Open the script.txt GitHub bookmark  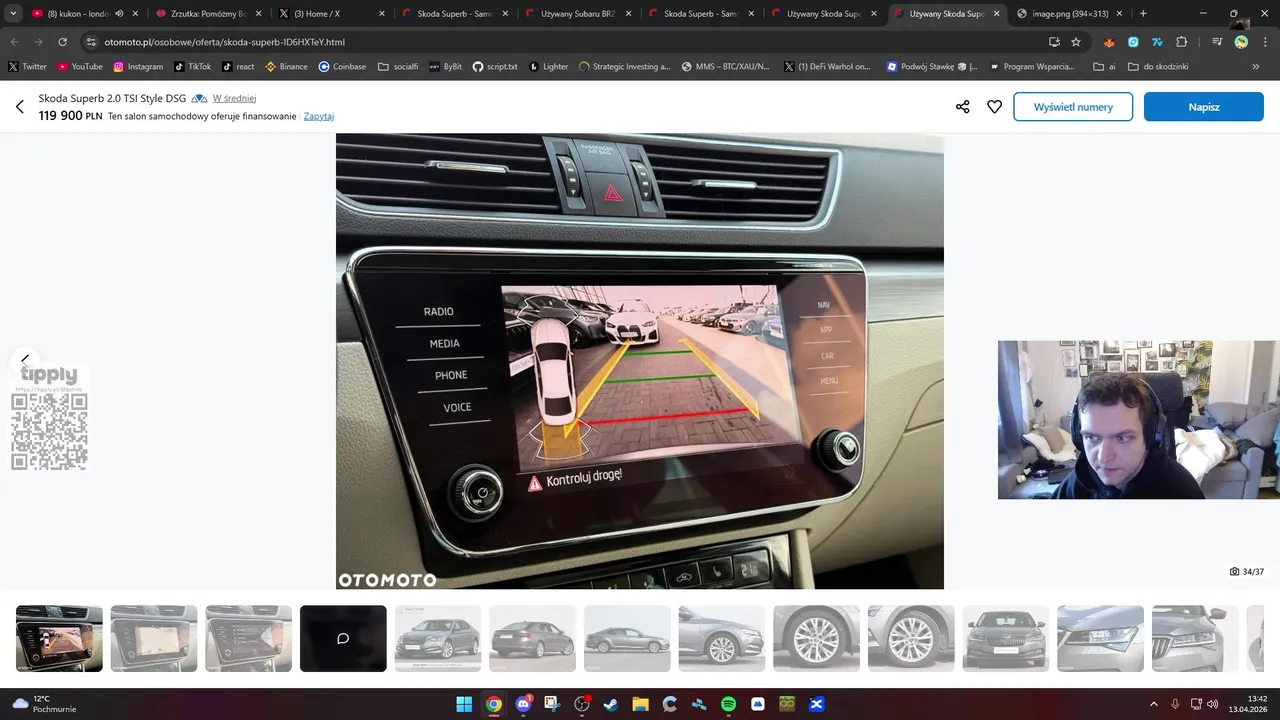pyautogui.click(x=495, y=67)
